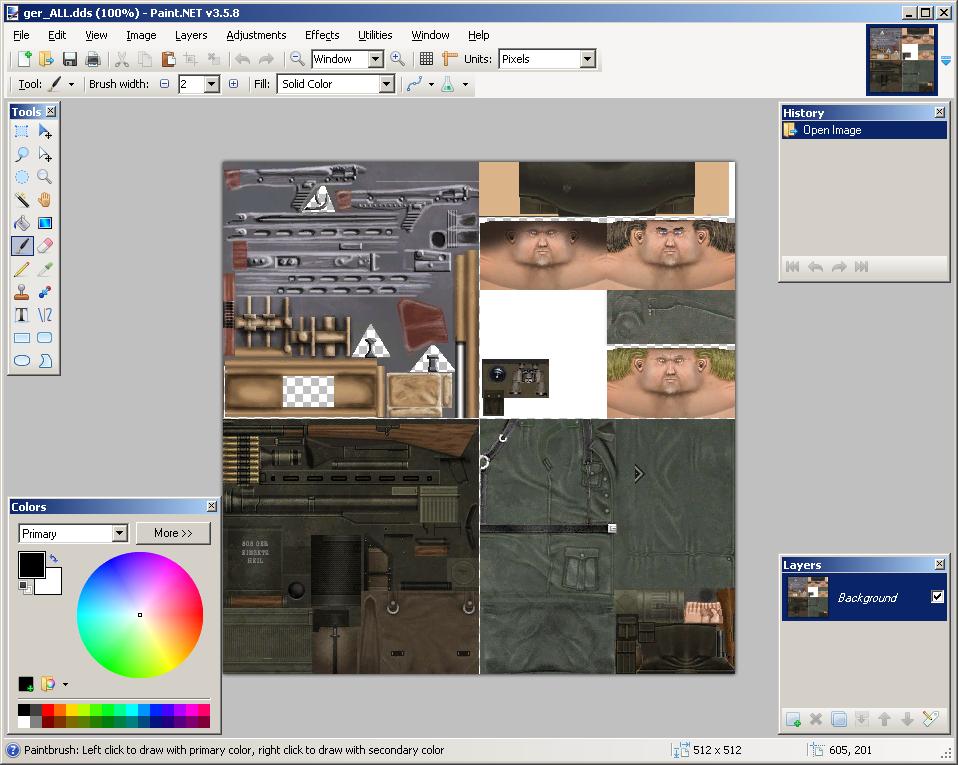Select the Freeform Shape tool
The width and height of the screenshot is (958, 765).
click(x=45, y=361)
